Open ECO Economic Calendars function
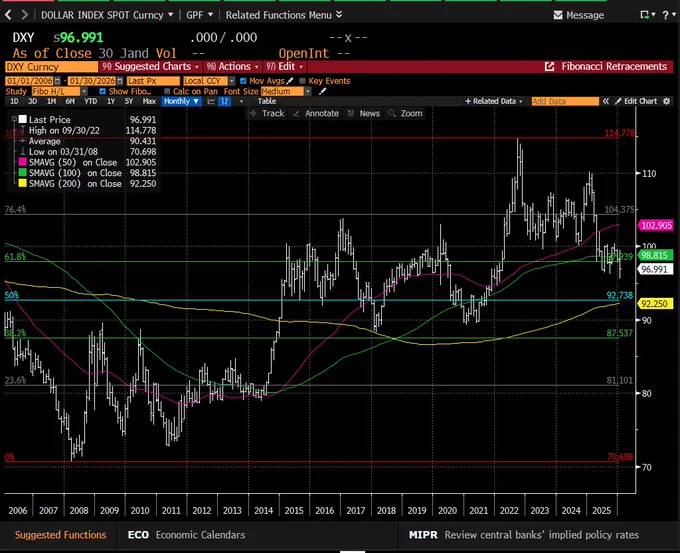 click(186, 535)
